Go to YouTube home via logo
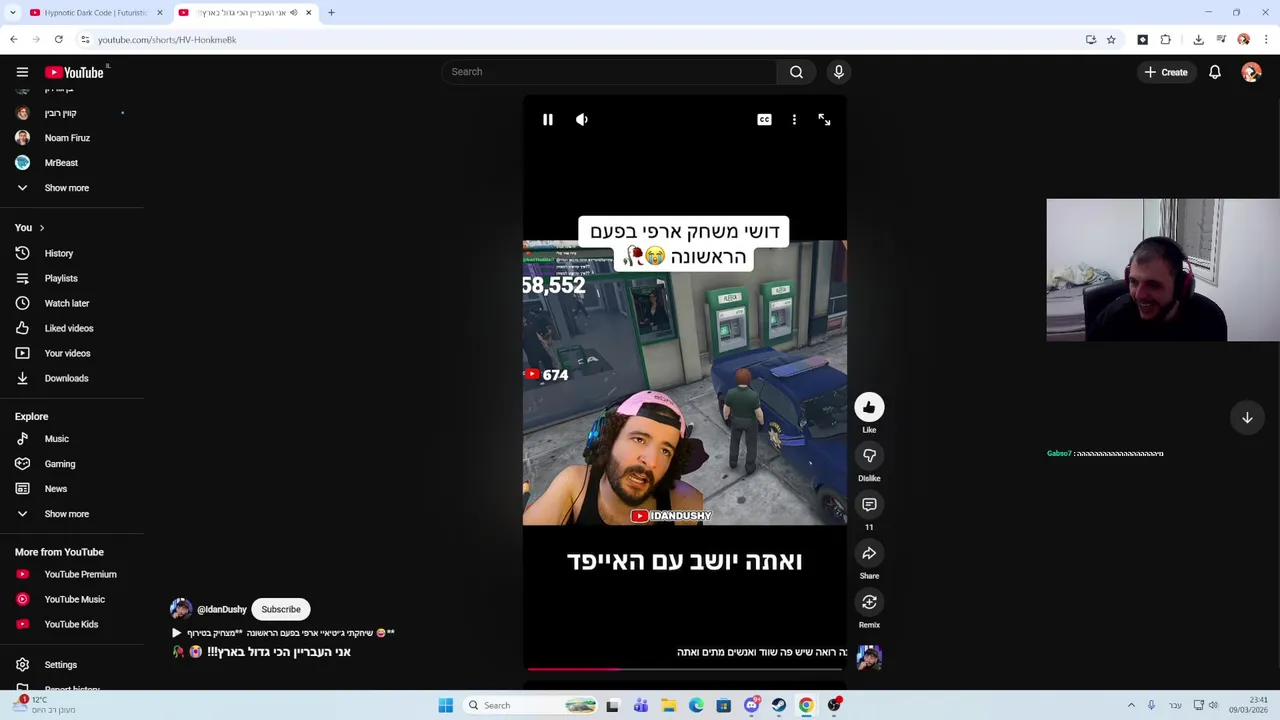 pos(75,72)
